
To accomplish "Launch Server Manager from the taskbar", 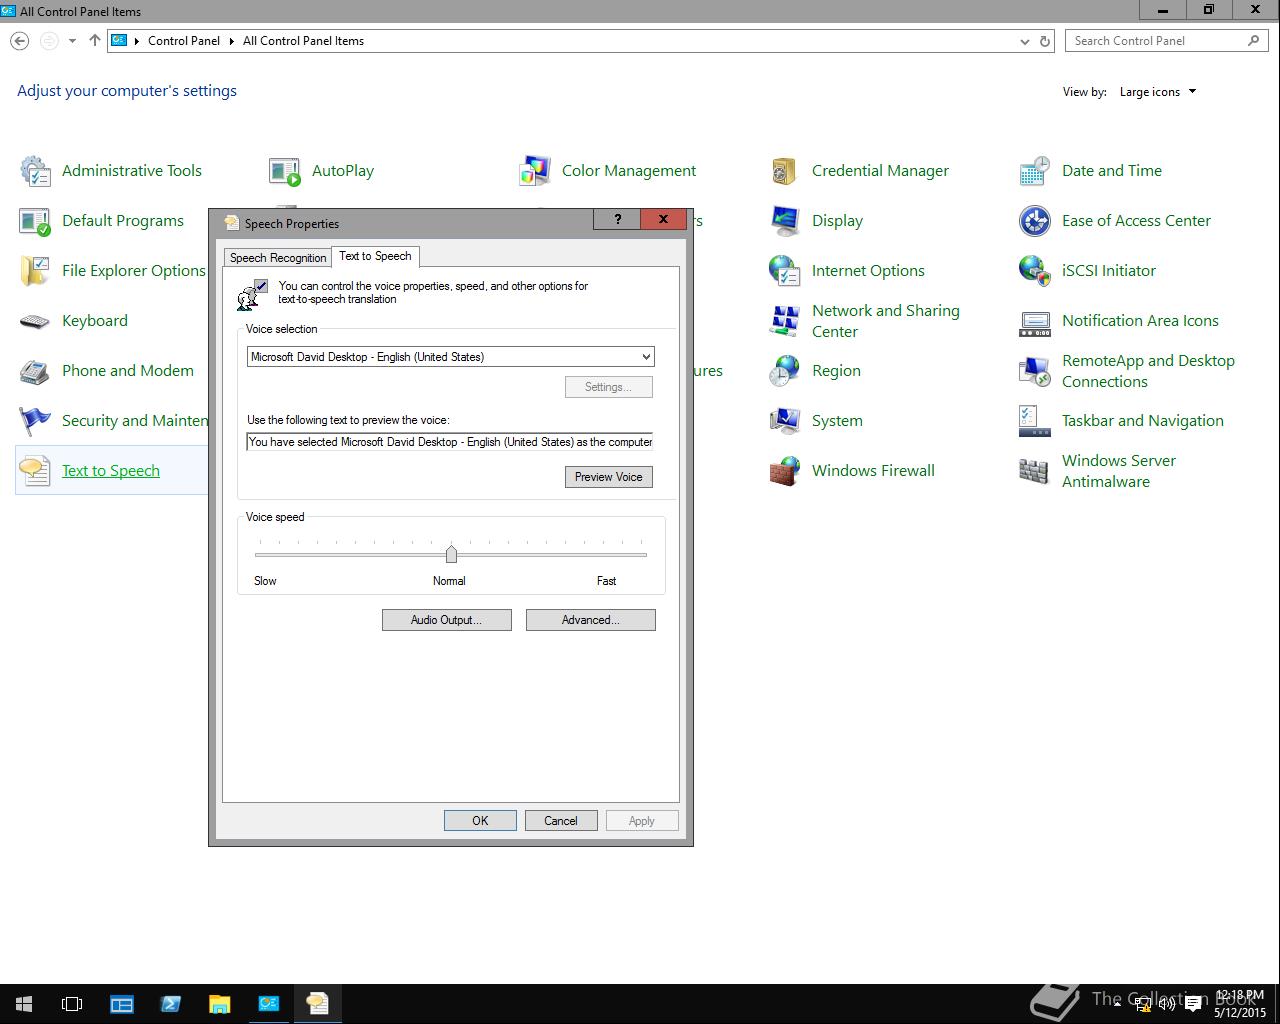I will tap(122, 1004).
